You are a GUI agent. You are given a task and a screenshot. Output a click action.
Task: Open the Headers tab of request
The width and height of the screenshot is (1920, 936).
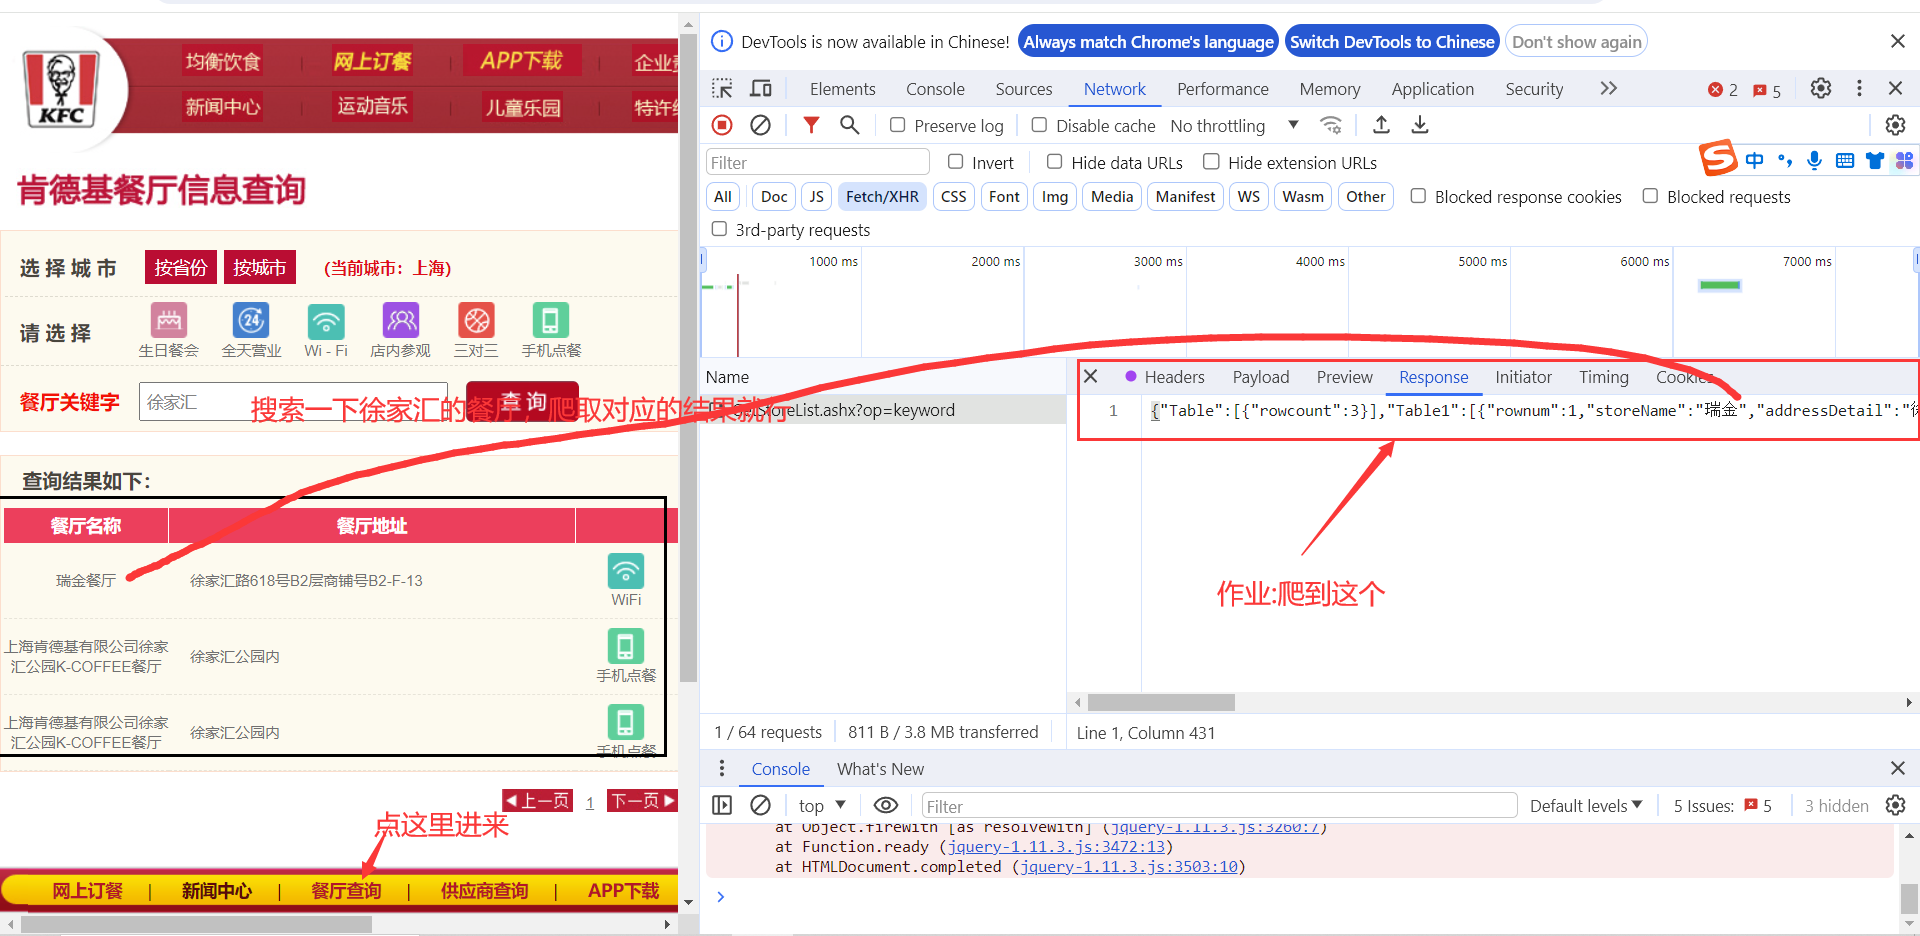click(x=1174, y=377)
